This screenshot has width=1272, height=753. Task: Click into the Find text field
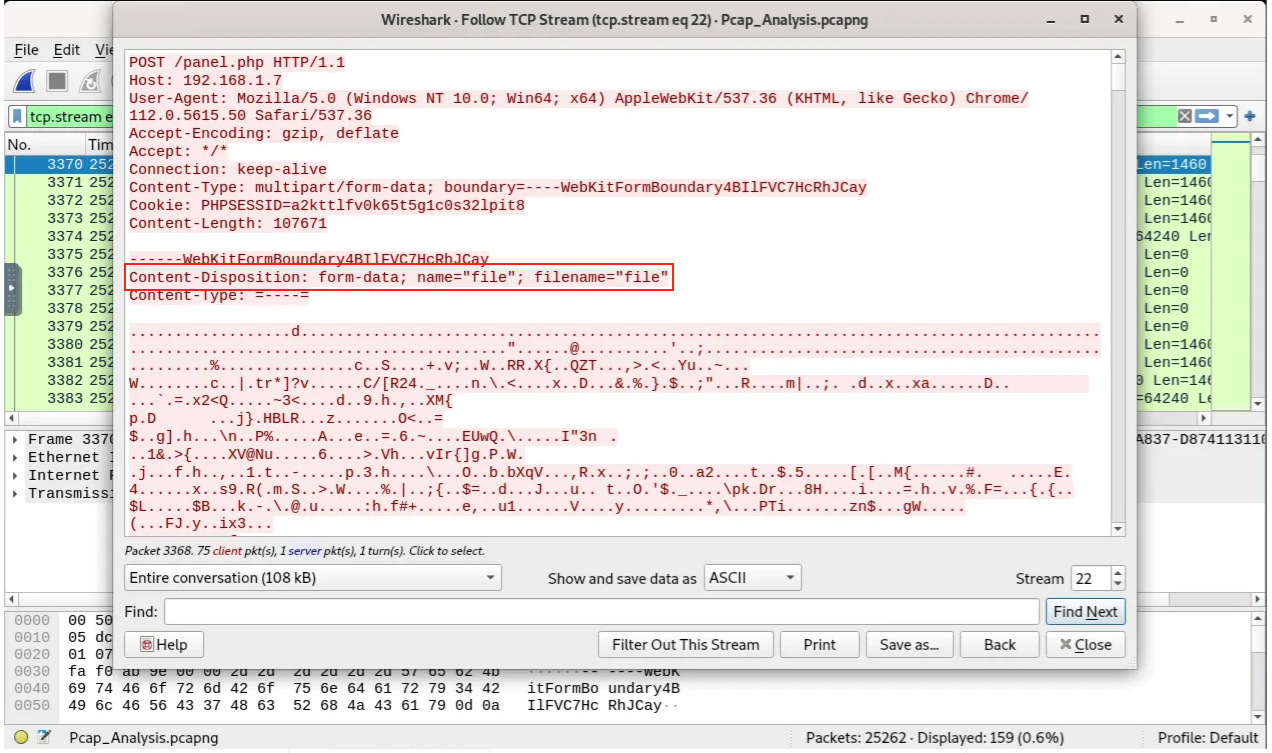[x=602, y=612]
